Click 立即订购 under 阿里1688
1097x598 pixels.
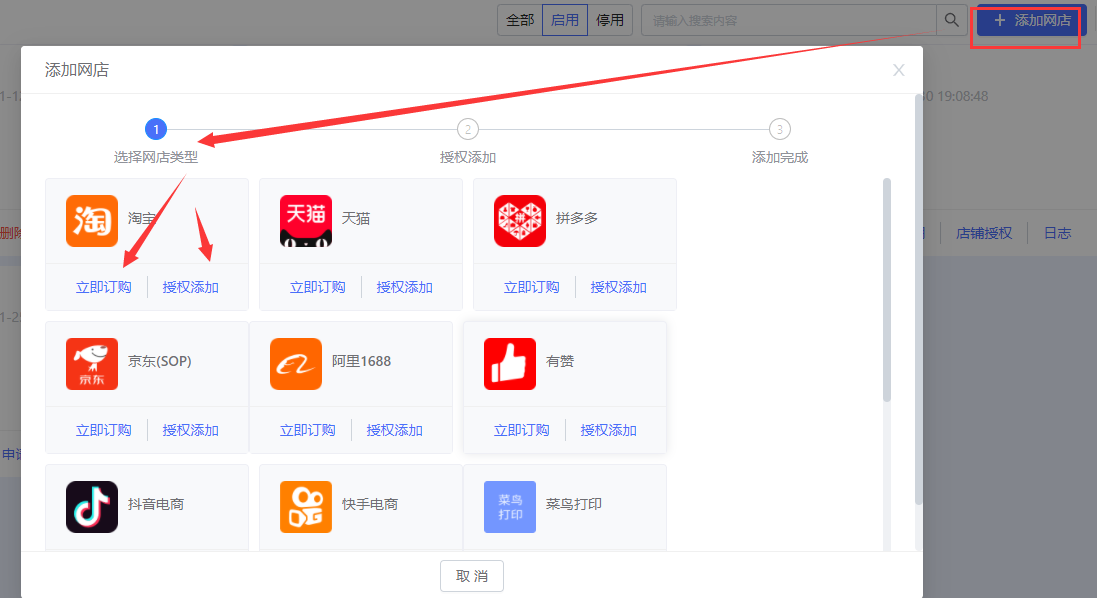(308, 430)
